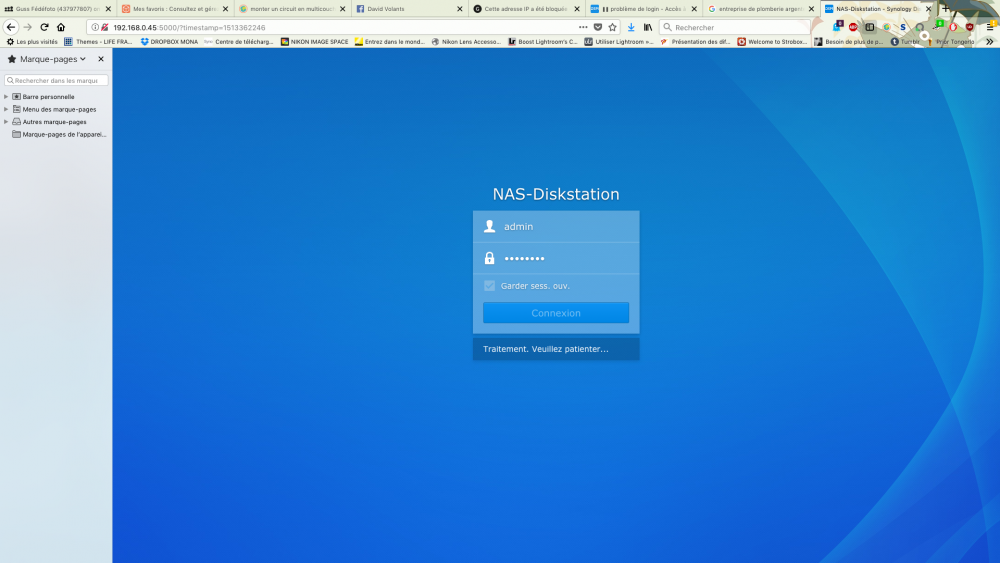Close the NAS-Diskstation tab
The image size is (1000, 563).
pos(929,9)
